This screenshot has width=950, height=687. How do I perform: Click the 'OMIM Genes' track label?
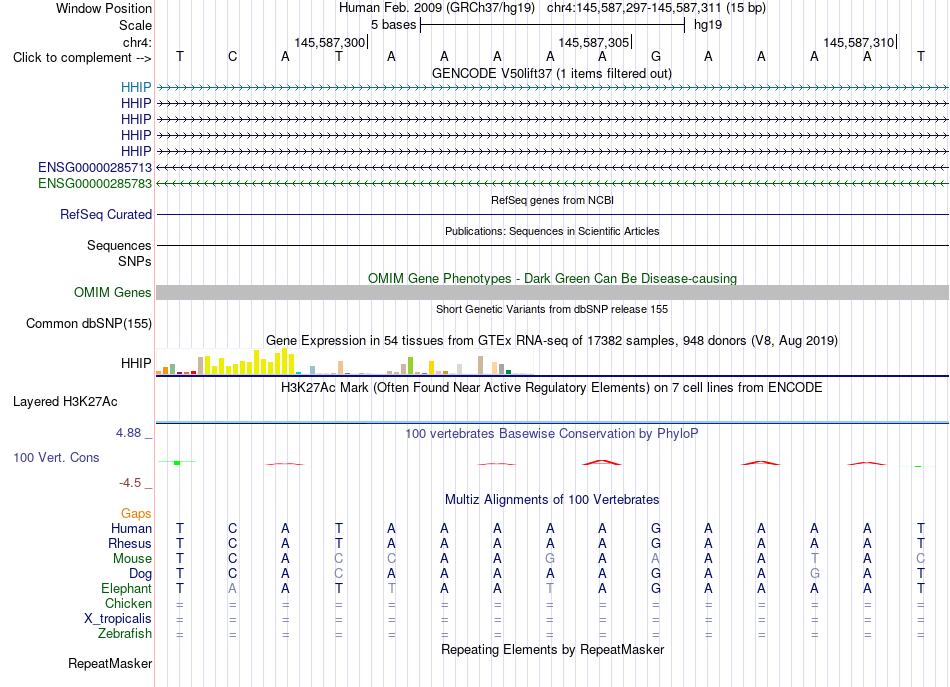[x=112, y=293]
